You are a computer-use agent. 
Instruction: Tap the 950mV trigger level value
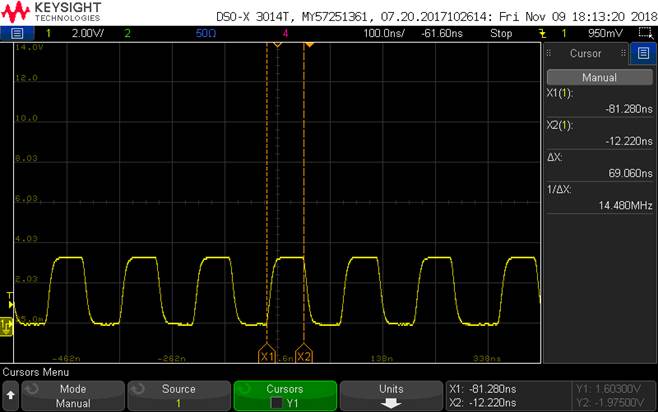point(605,33)
